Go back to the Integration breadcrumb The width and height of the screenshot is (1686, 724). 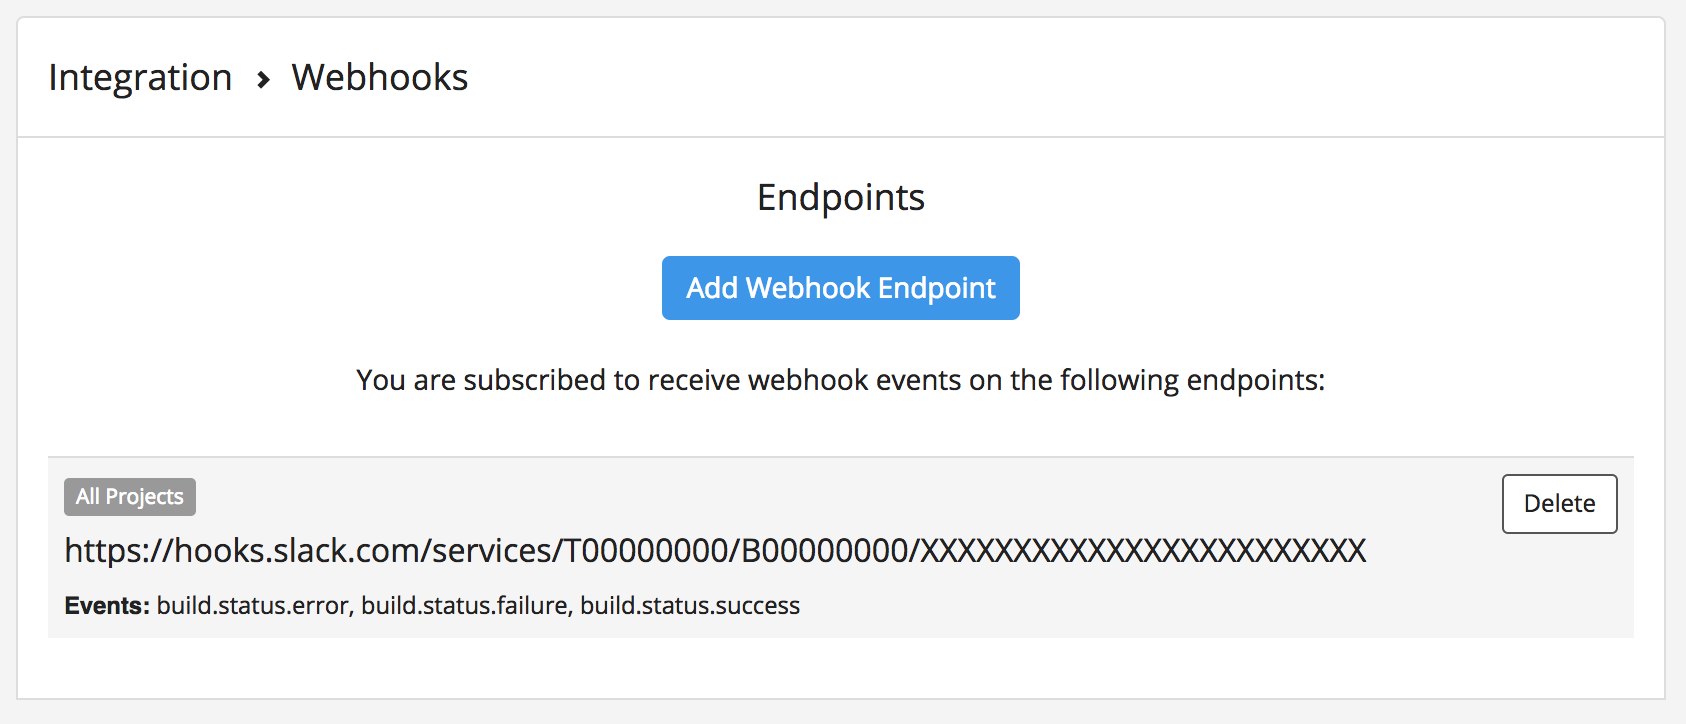coord(140,78)
